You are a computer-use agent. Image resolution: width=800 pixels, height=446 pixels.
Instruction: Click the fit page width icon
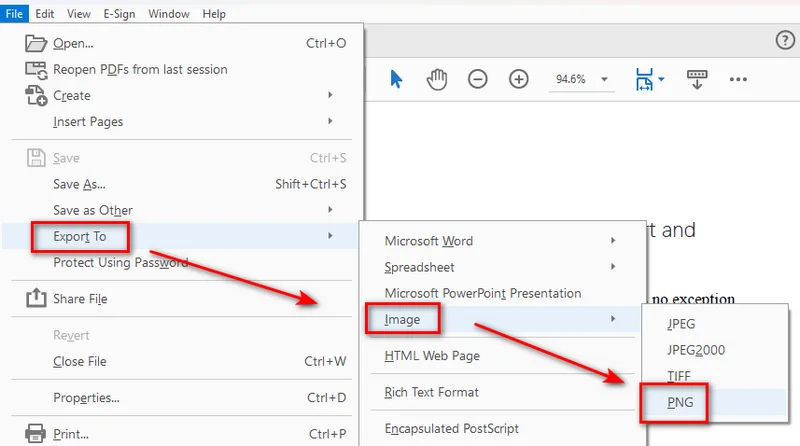[644, 79]
